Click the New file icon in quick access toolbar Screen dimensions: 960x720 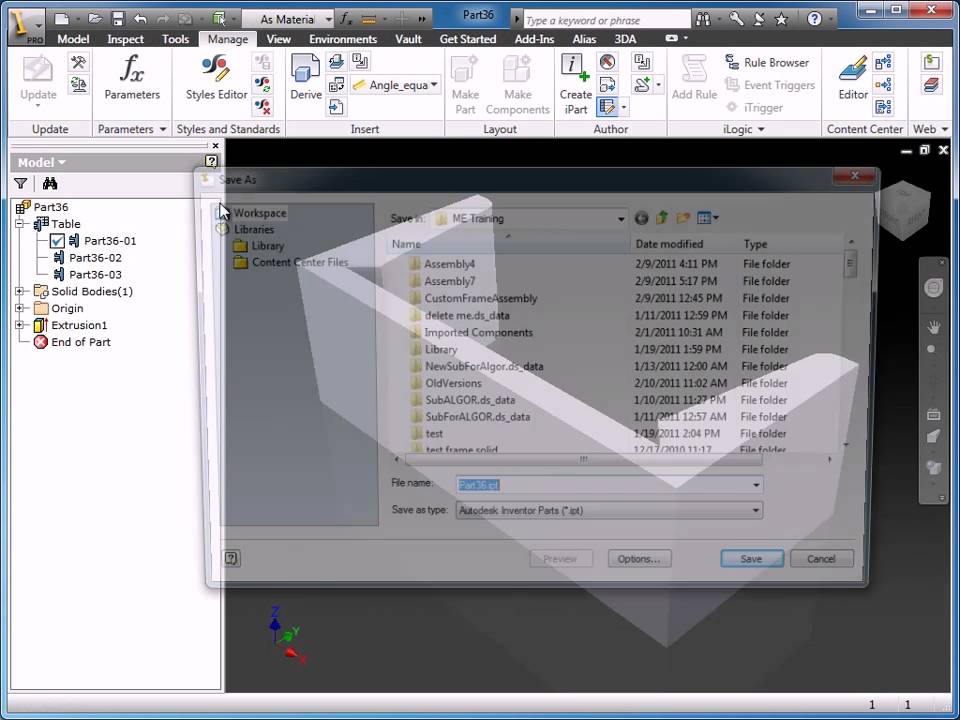[61, 19]
